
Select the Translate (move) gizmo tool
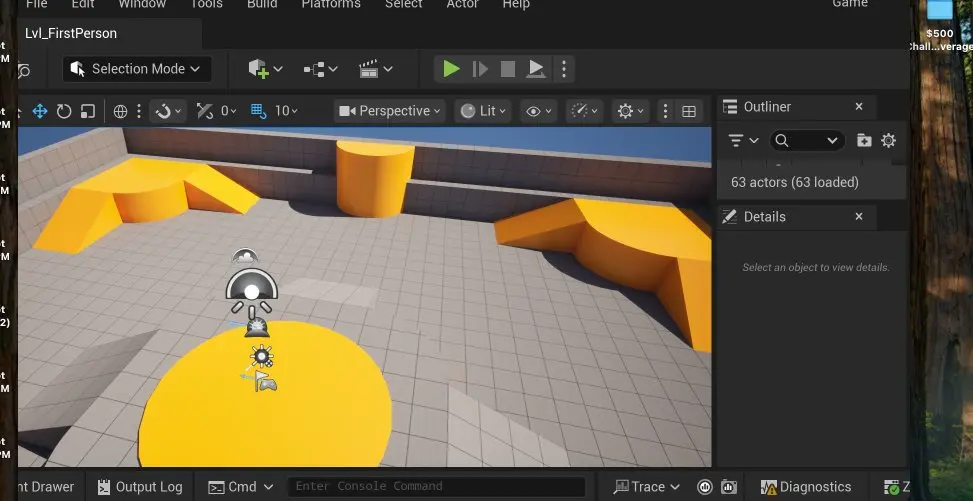pyautogui.click(x=41, y=111)
